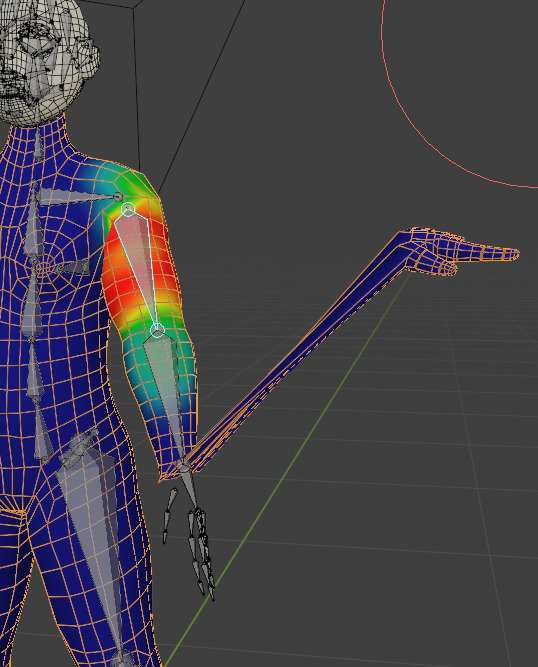
Task: Select the separate thumb bone chain
Action: [169, 516]
